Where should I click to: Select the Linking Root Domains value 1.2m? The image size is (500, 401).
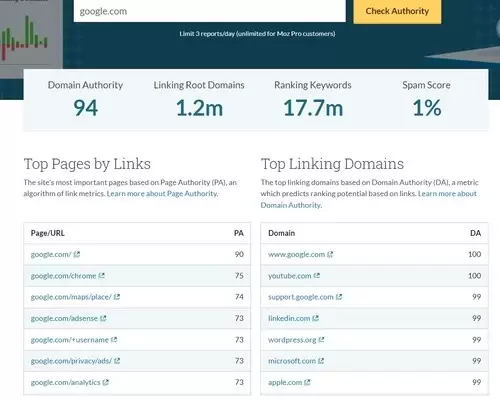click(x=199, y=108)
